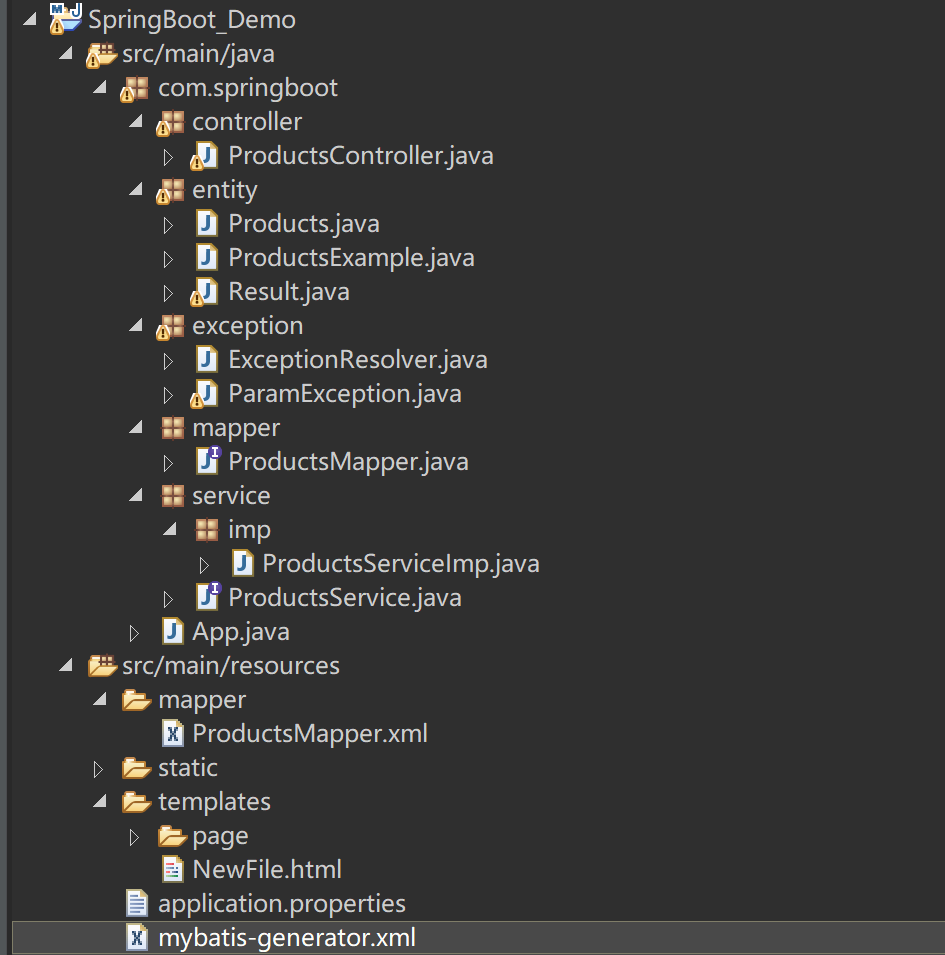Expand the static folder
Image resolution: width=945 pixels, height=955 pixels.
coord(98,769)
